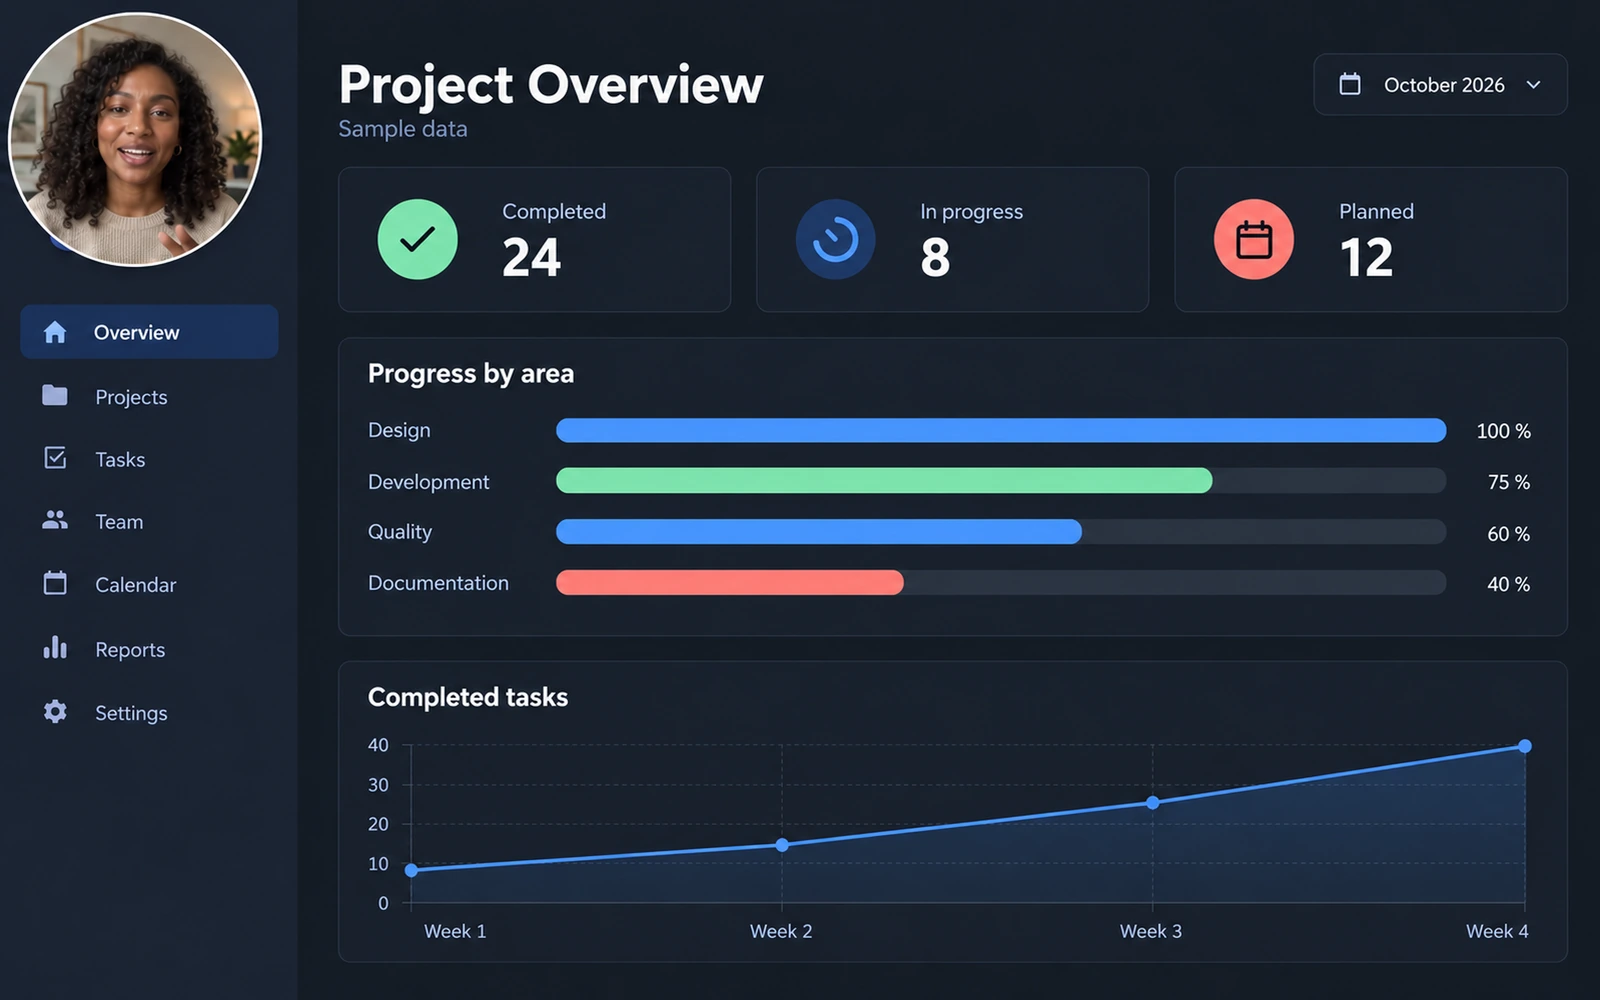Viewport: 1600px width, 1000px height.
Task: Click the people icon beside Team
Action: click(55, 520)
